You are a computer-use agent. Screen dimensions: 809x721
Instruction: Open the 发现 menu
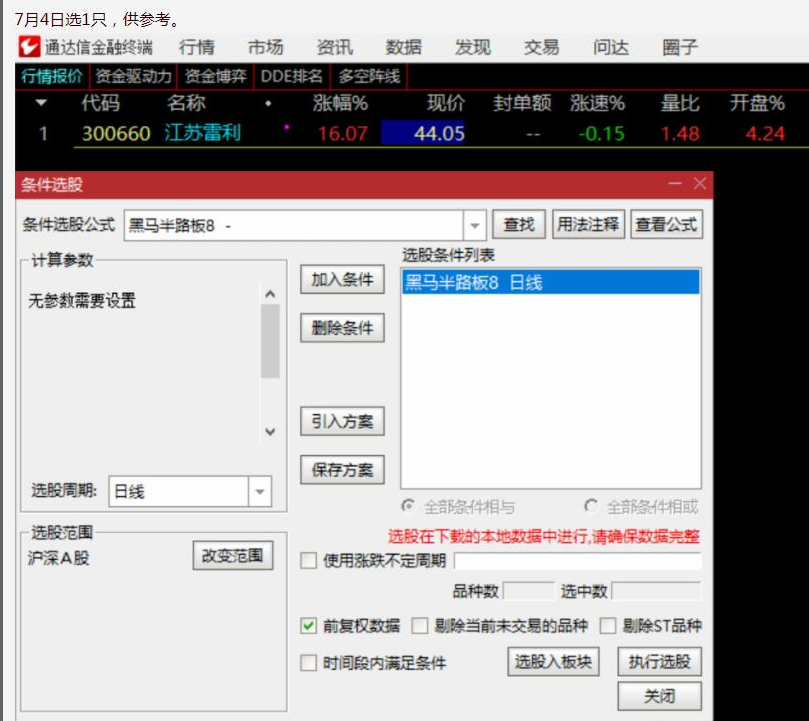[473, 47]
